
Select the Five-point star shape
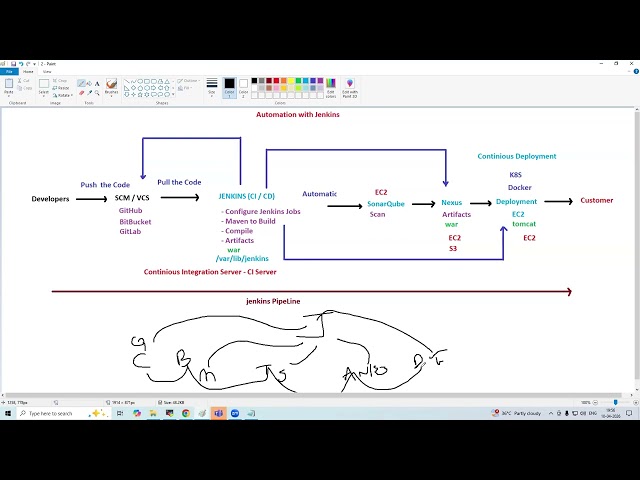[x=140, y=94]
